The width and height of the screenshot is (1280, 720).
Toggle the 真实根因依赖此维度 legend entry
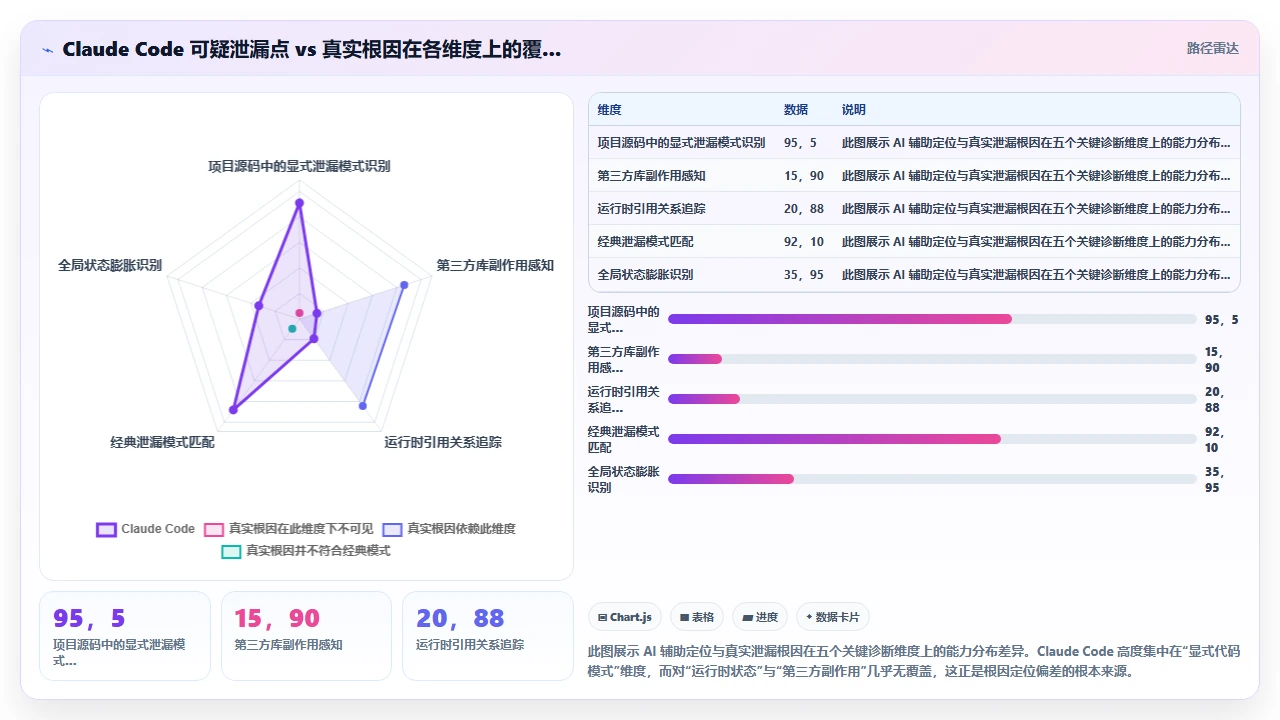[449, 529]
